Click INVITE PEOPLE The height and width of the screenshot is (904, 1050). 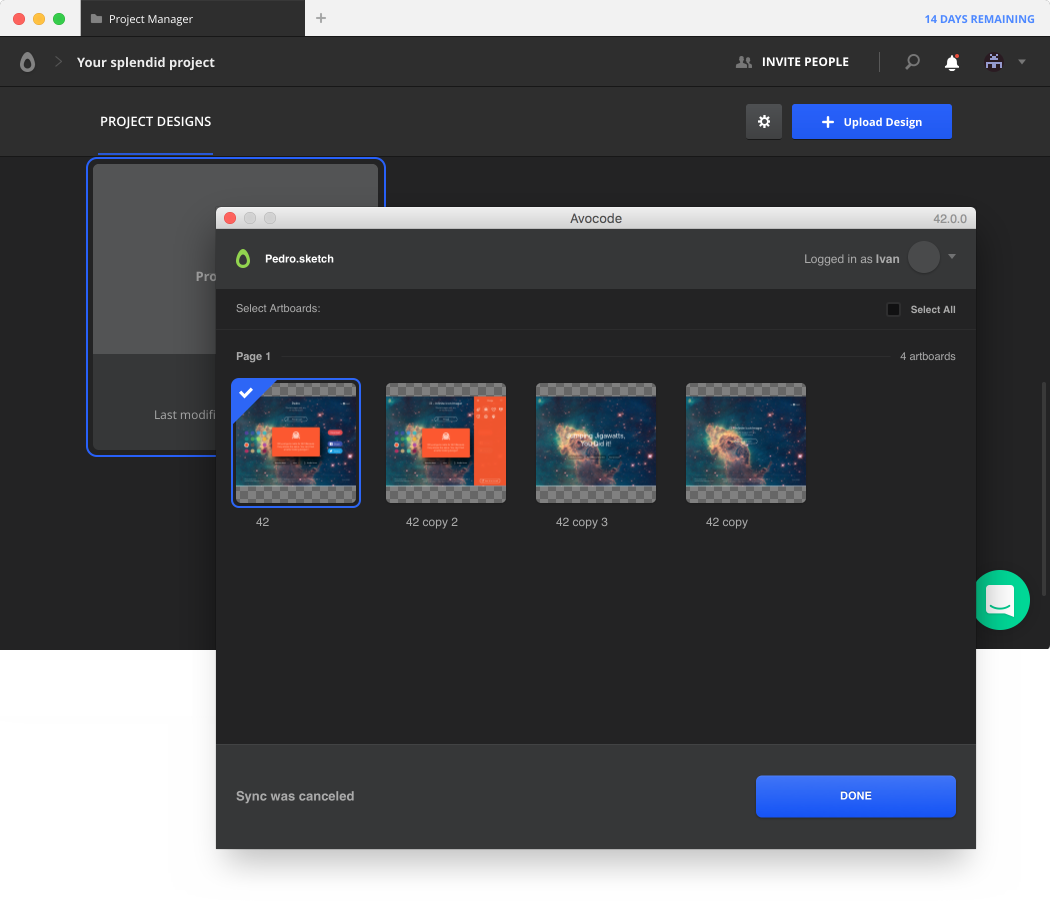click(805, 62)
